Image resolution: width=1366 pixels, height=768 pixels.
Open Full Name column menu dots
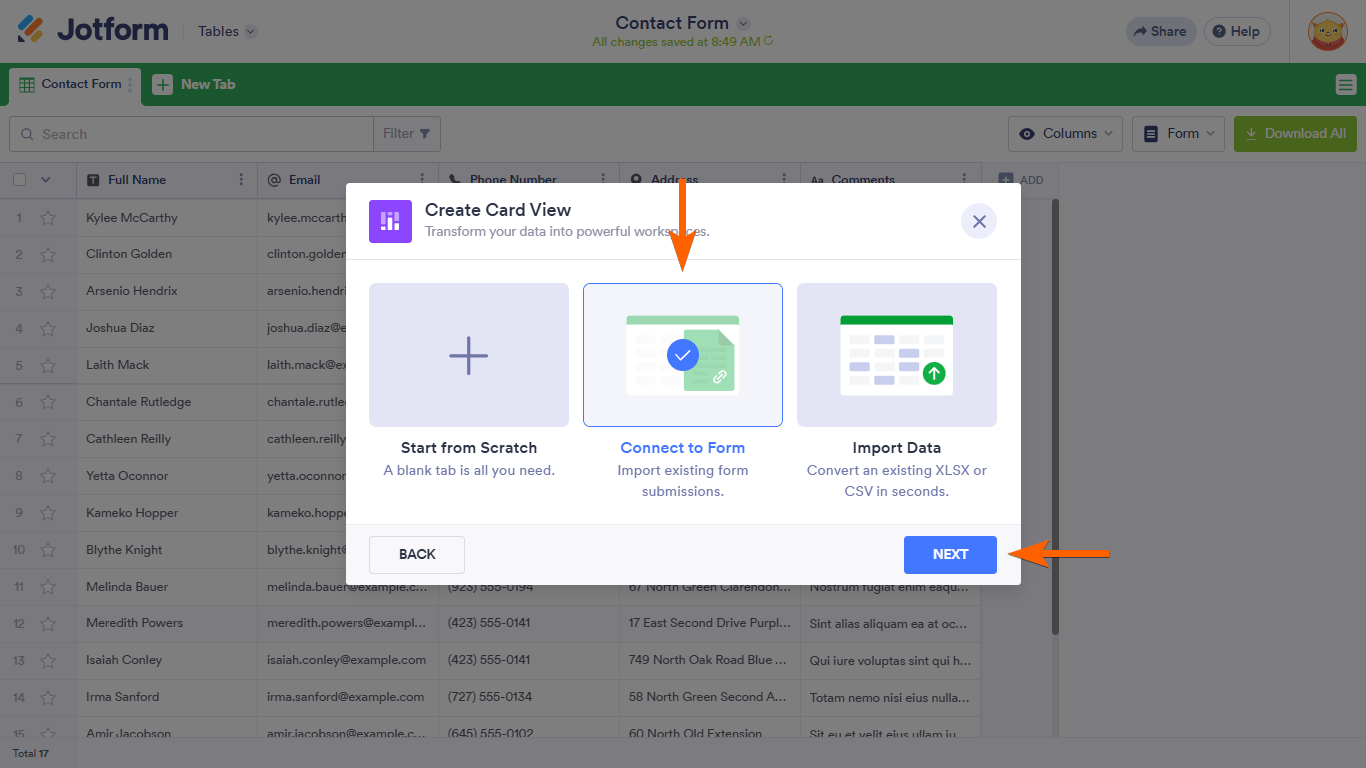241,180
